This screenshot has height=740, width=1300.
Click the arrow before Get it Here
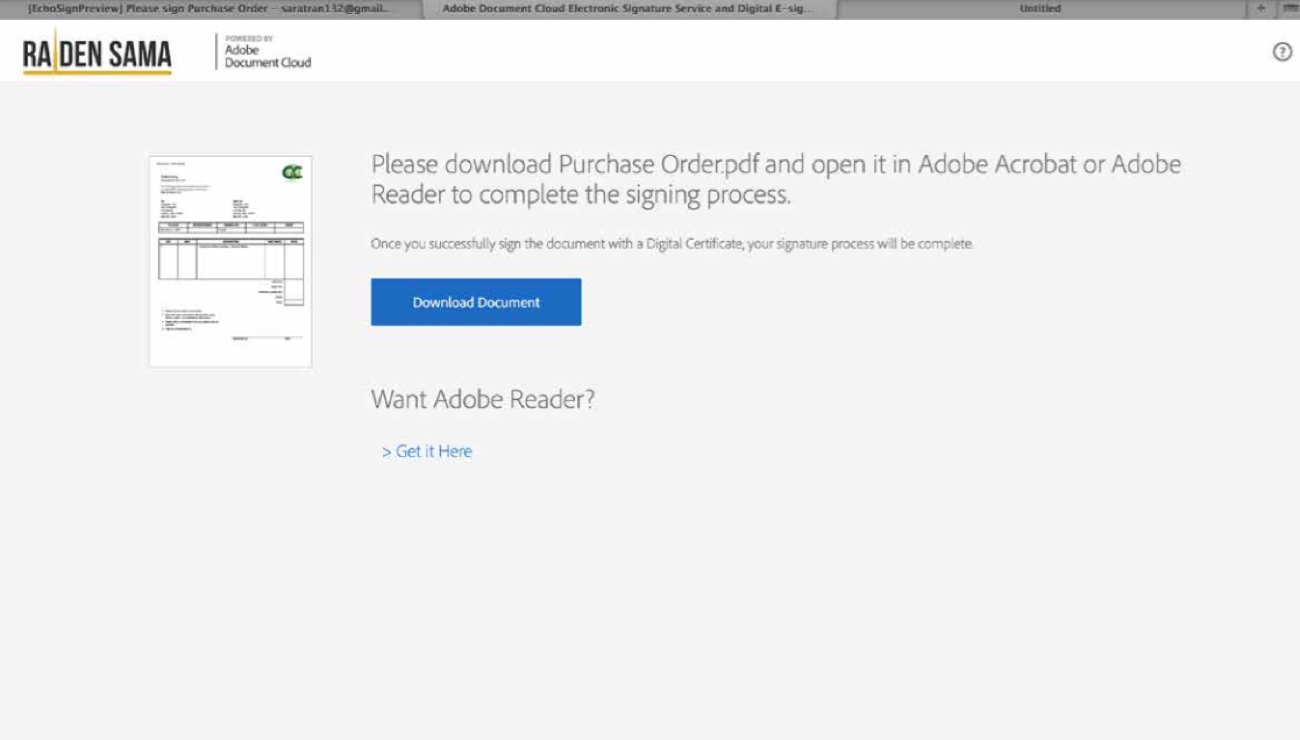click(x=386, y=452)
